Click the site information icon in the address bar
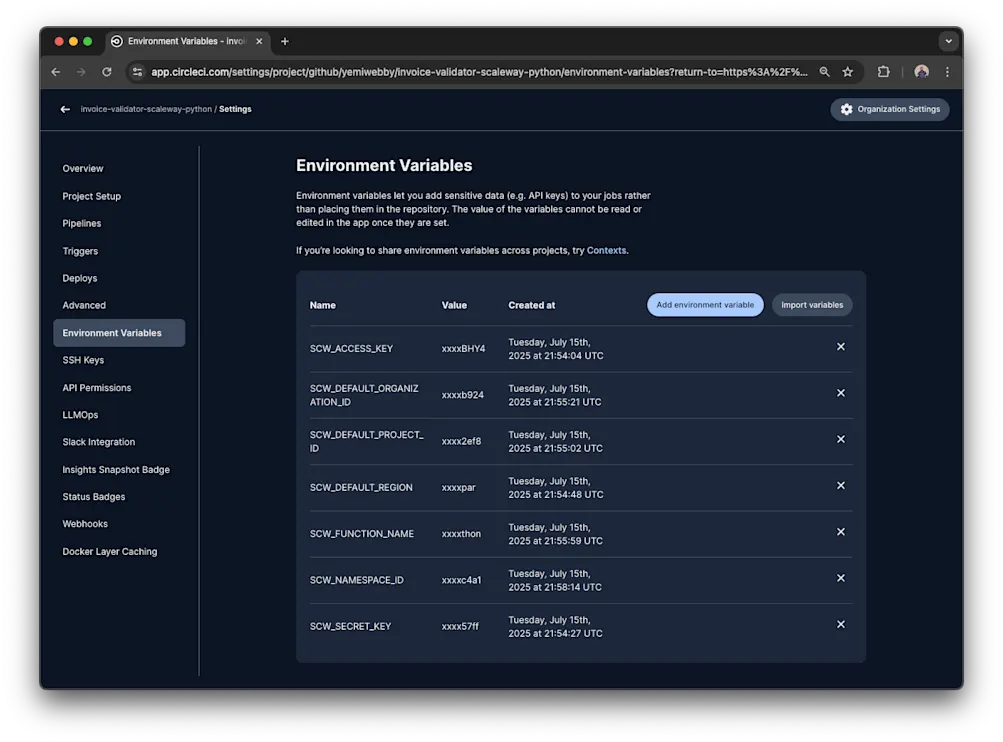Viewport: 1003px width, 742px height. pyautogui.click(x=136, y=71)
